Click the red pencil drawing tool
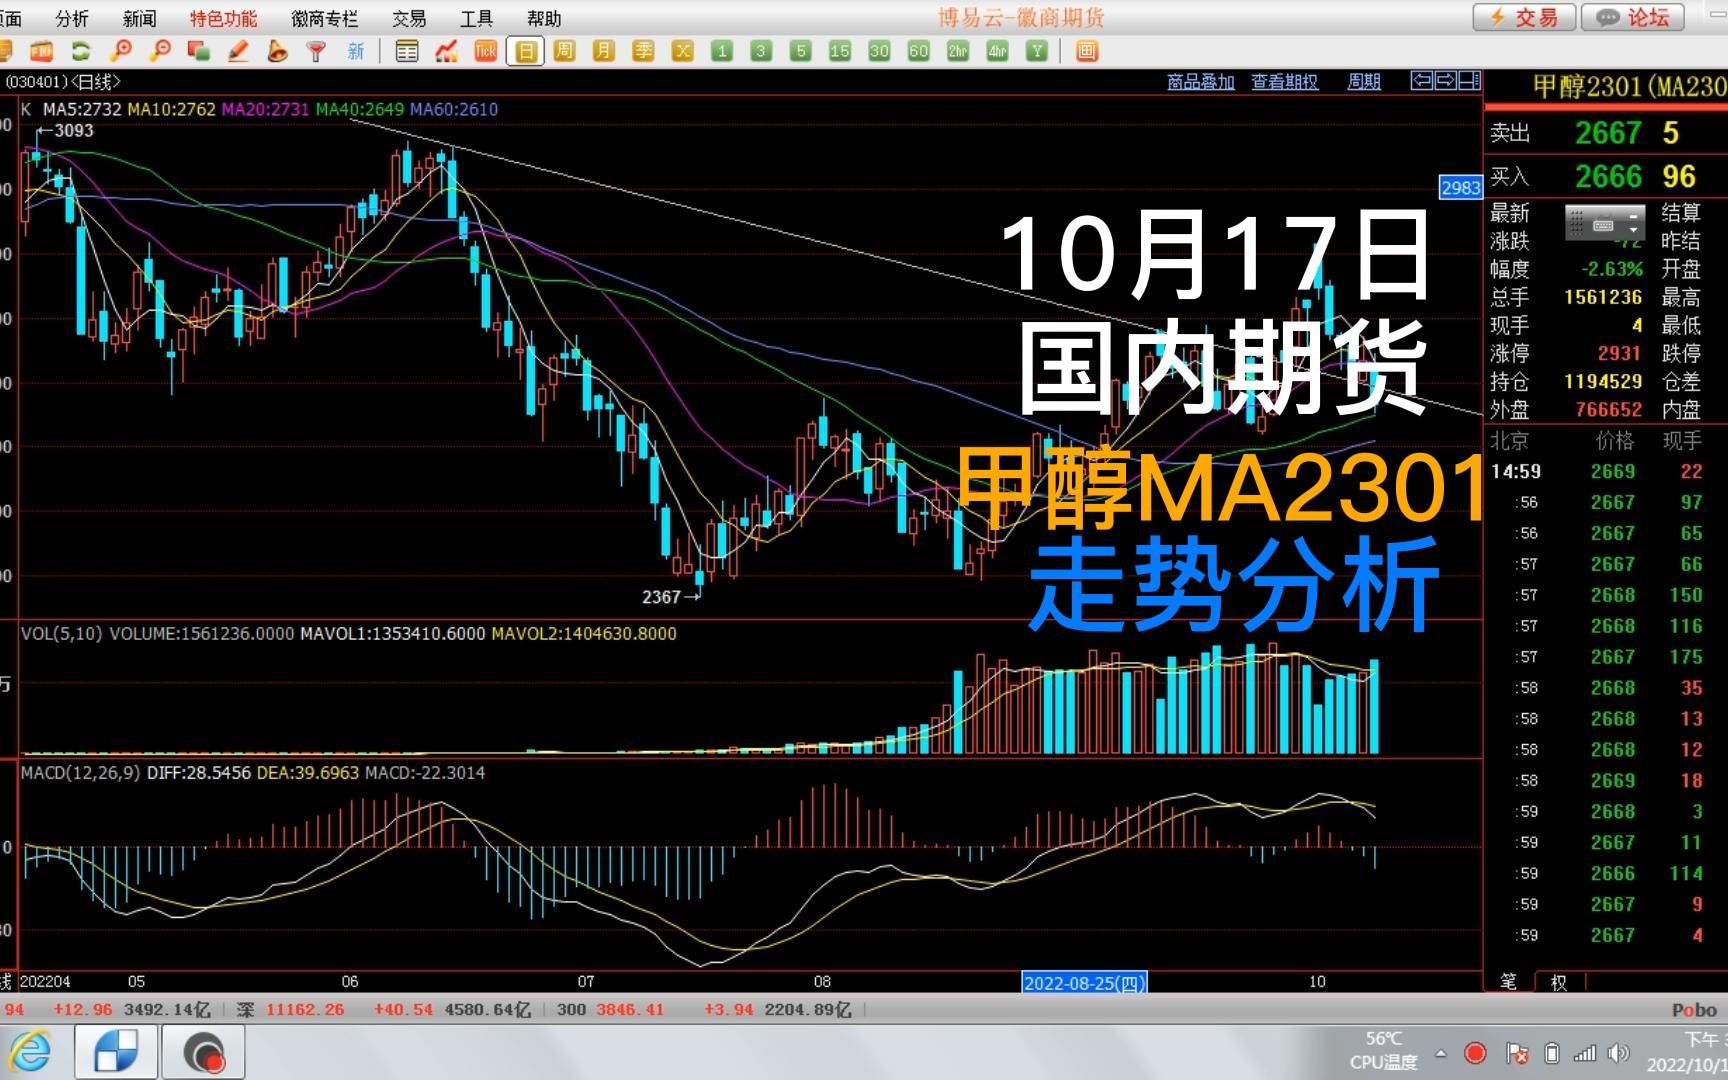Viewport: 1728px width, 1080px height. [238, 51]
